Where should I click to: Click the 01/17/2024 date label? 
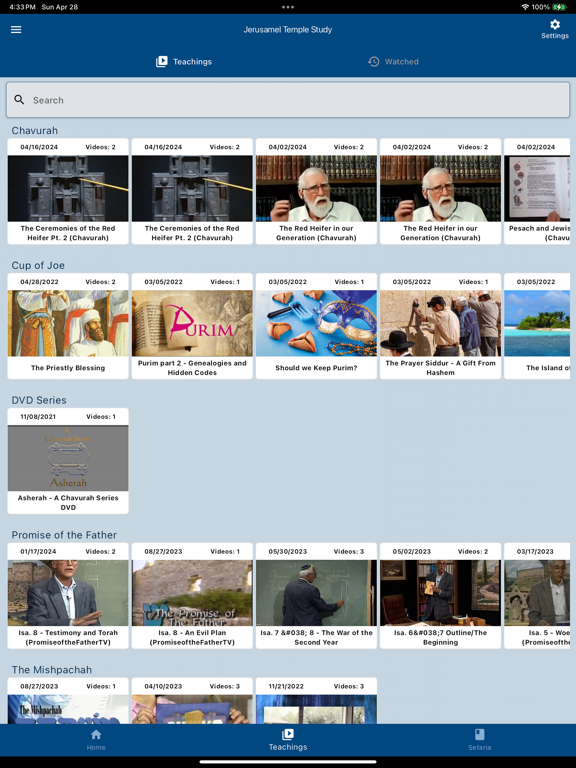[x=38, y=552]
